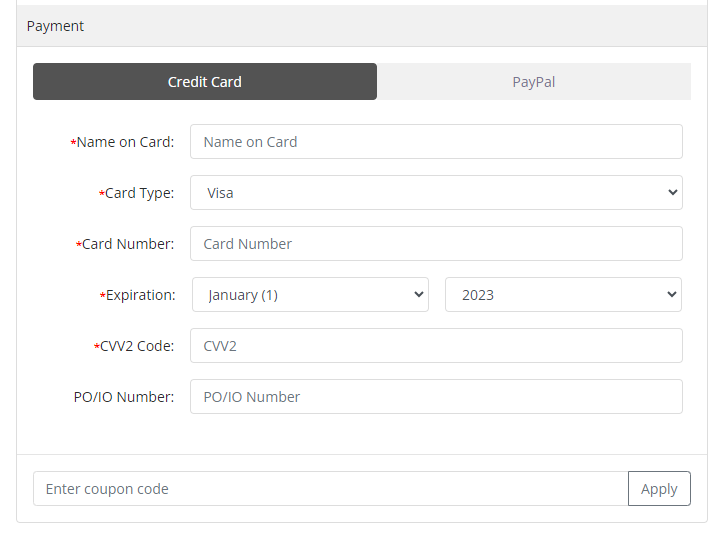Expand the expiration year 2023 dropdown
728x533 pixels.
point(563,295)
